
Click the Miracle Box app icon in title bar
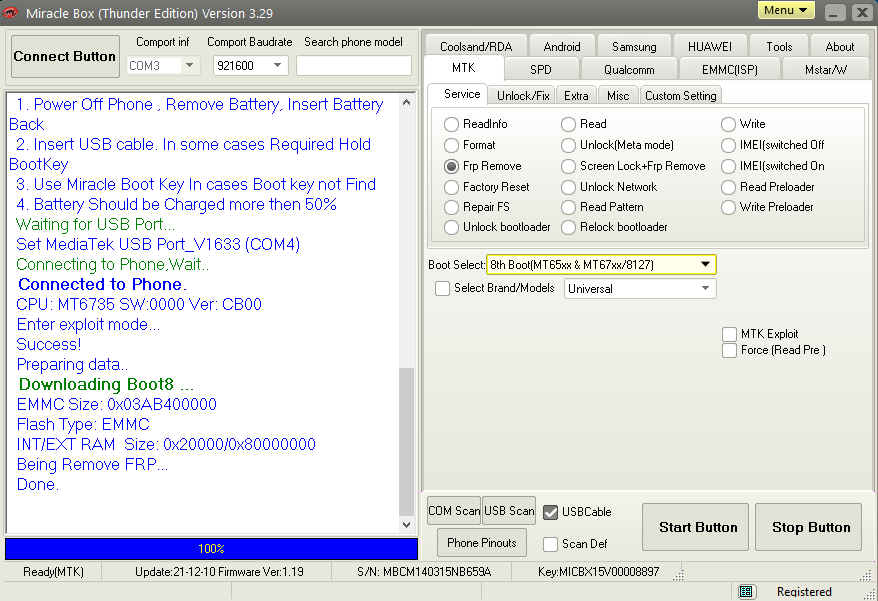(x=10, y=12)
